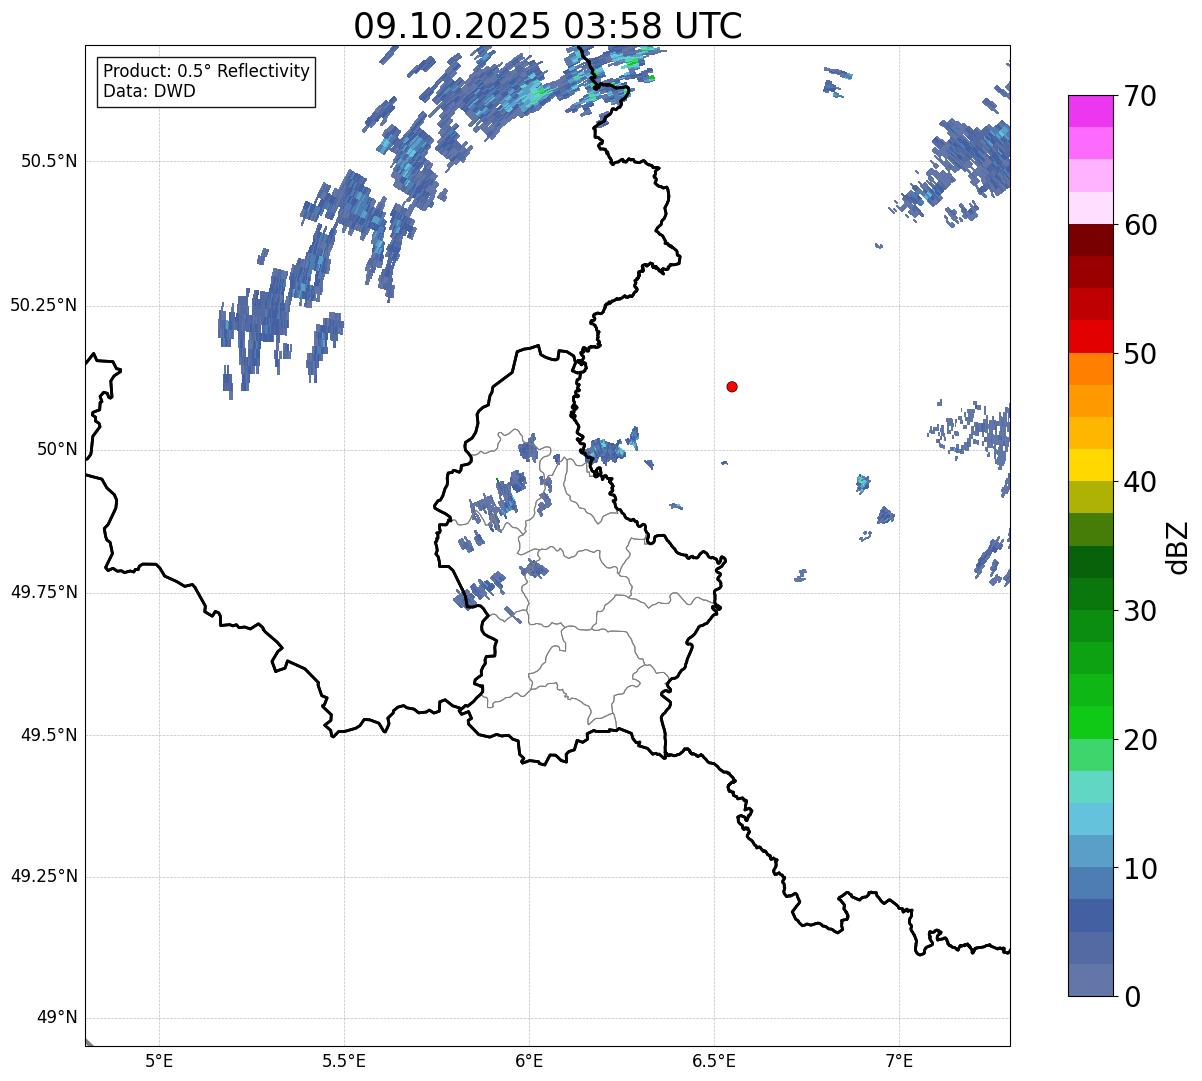
Task: Click the 7°E longitude label
Action: [899, 1061]
